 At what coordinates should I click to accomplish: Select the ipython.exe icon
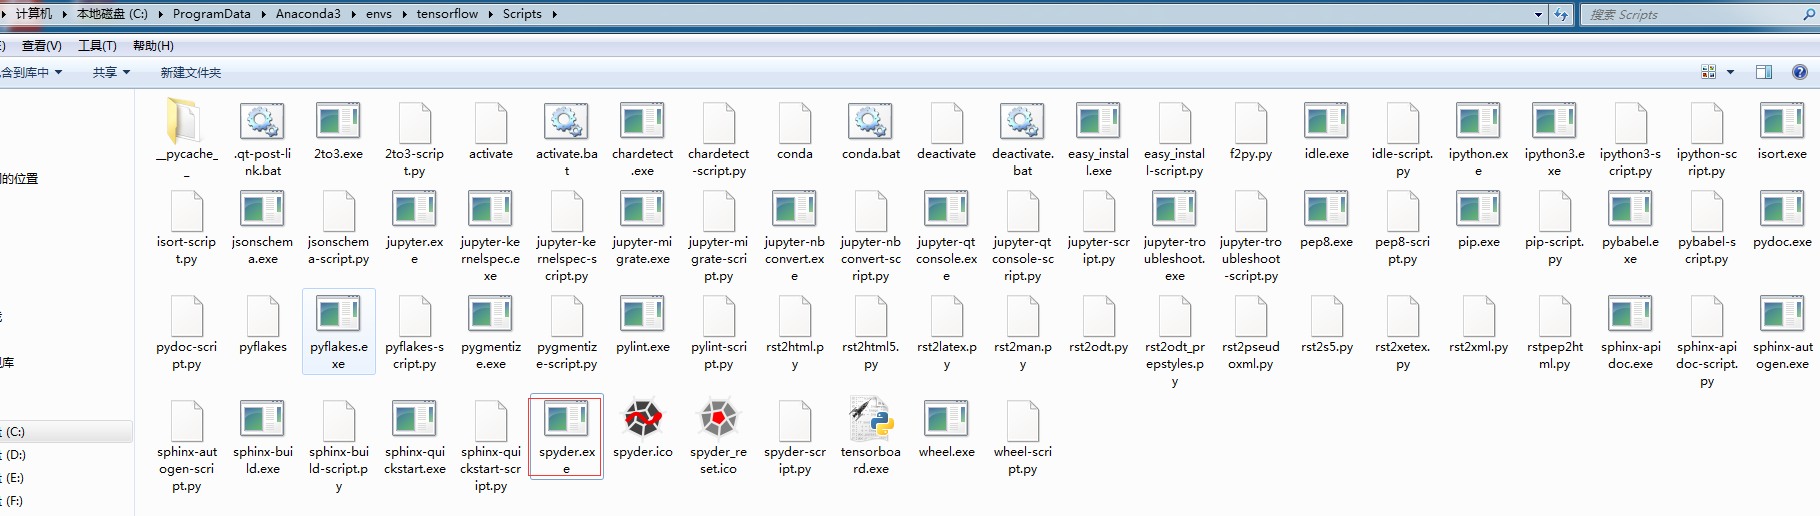click(1478, 122)
